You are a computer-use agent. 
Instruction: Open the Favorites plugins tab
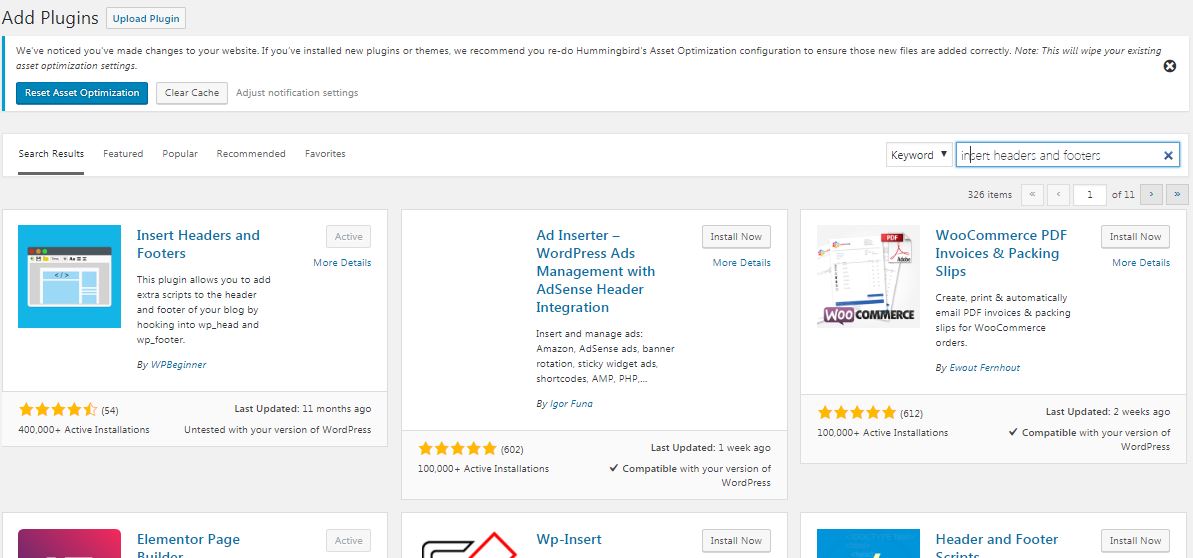click(x=325, y=154)
